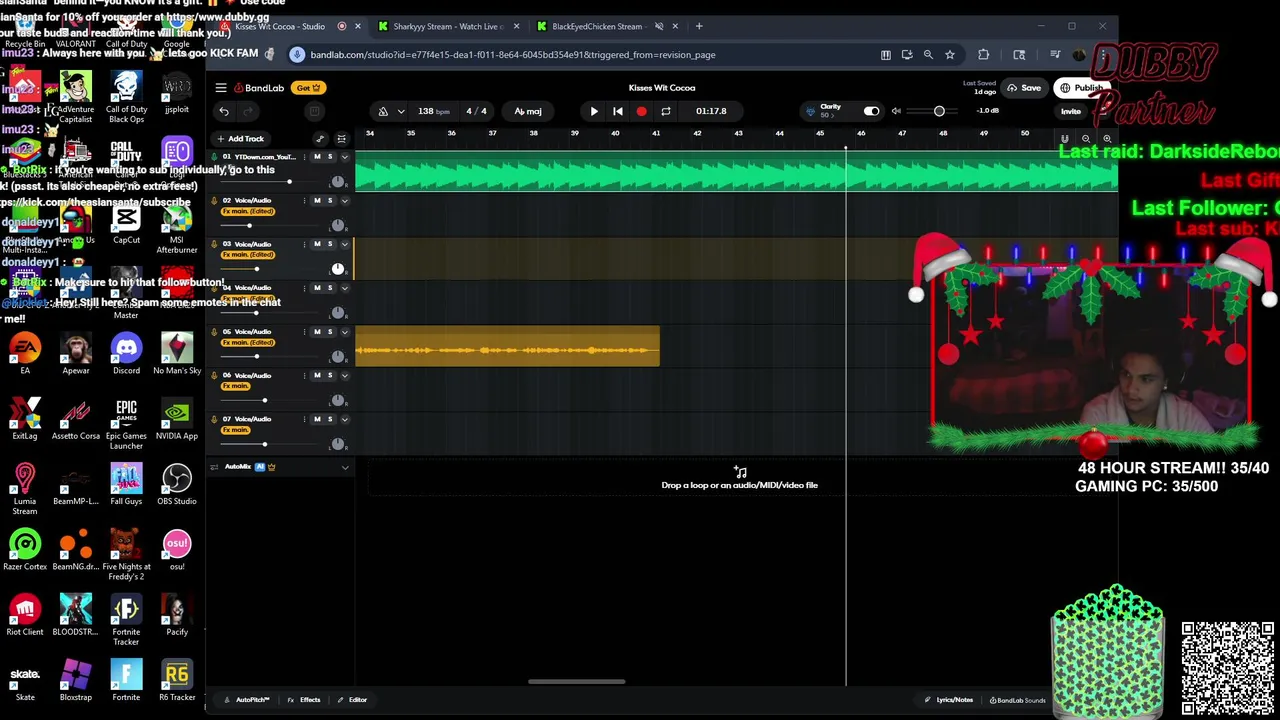Zoom in the timeline with magnifier plus
Viewport: 1280px width, 720px height.
point(1107,139)
